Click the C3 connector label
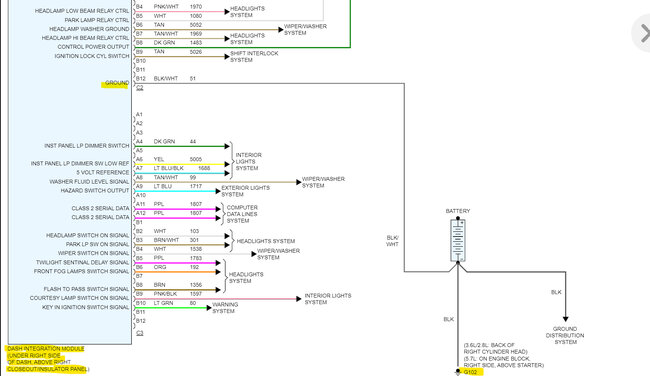The image size is (650, 376). (140, 333)
